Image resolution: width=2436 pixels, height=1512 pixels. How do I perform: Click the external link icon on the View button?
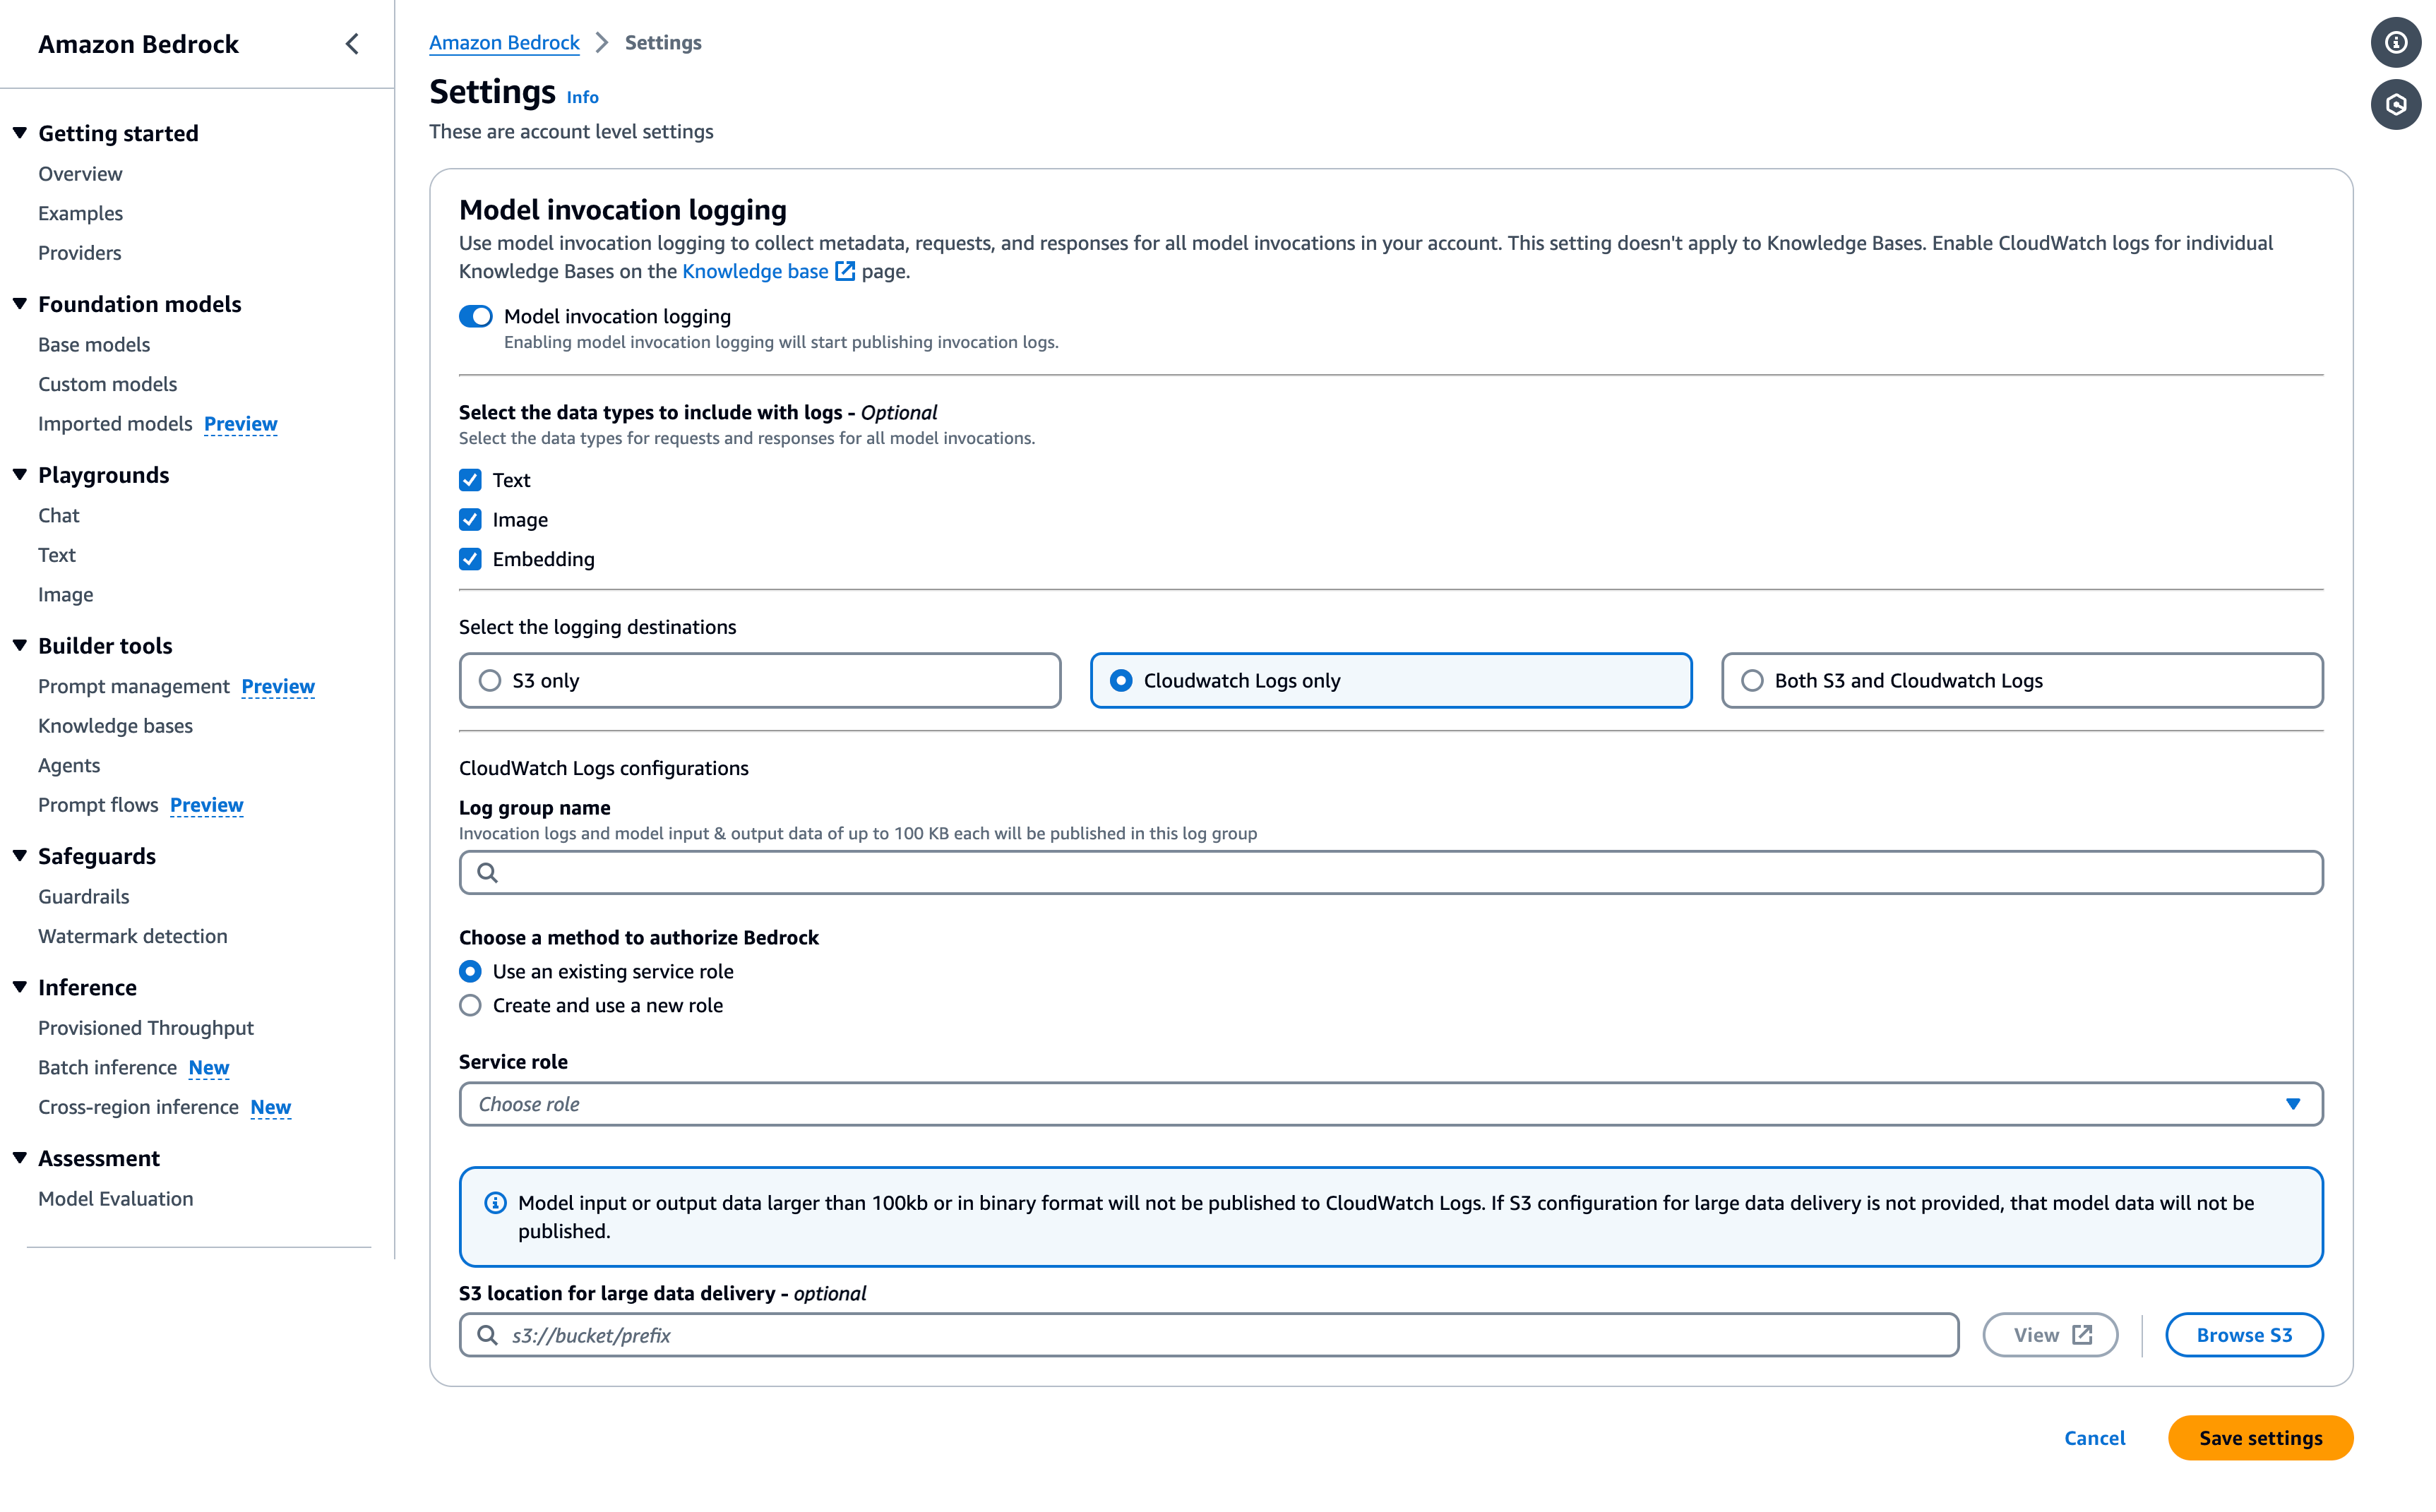2082,1334
